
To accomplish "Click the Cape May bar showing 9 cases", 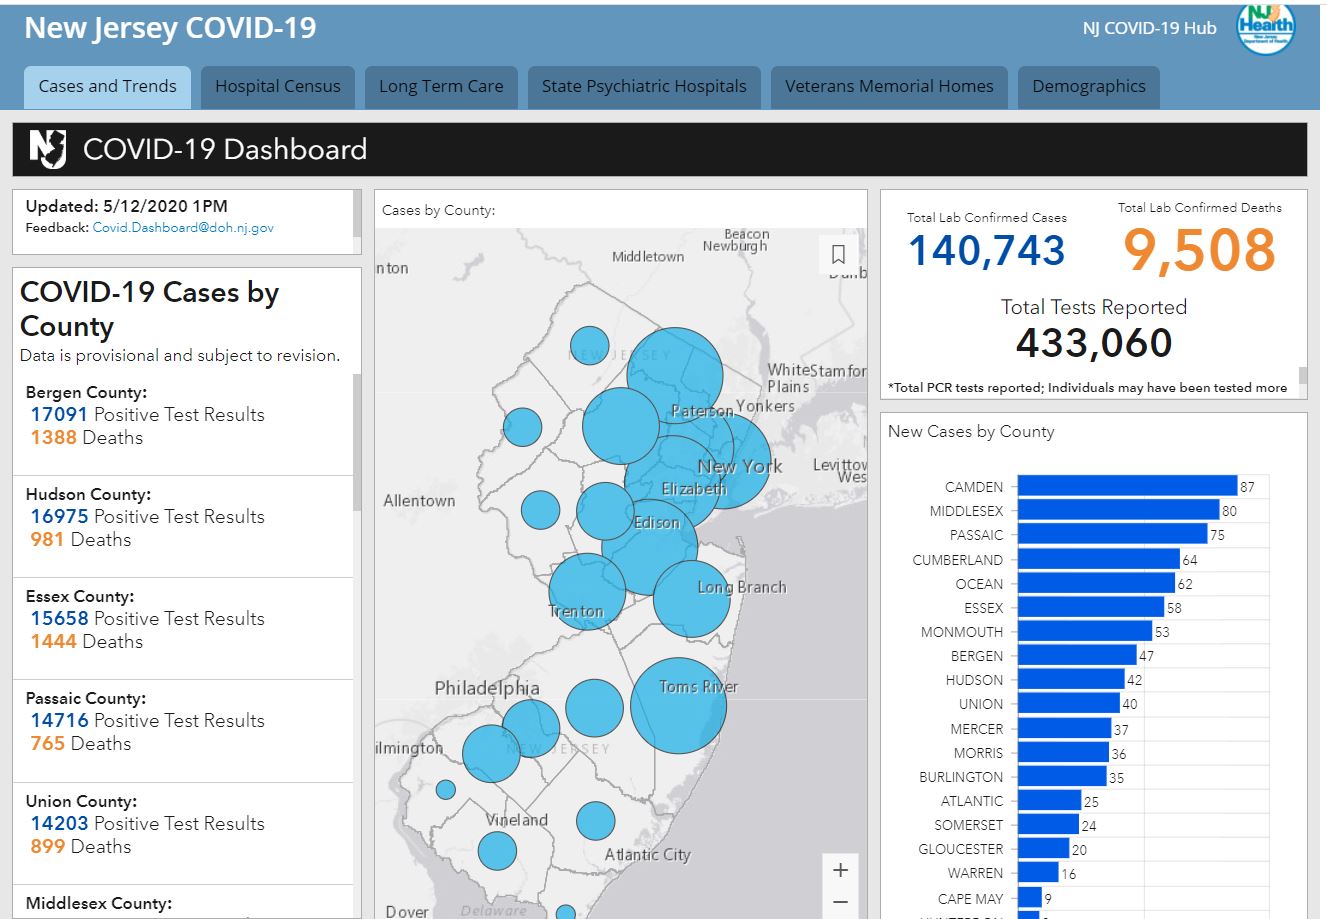I will (x=1030, y=897).
